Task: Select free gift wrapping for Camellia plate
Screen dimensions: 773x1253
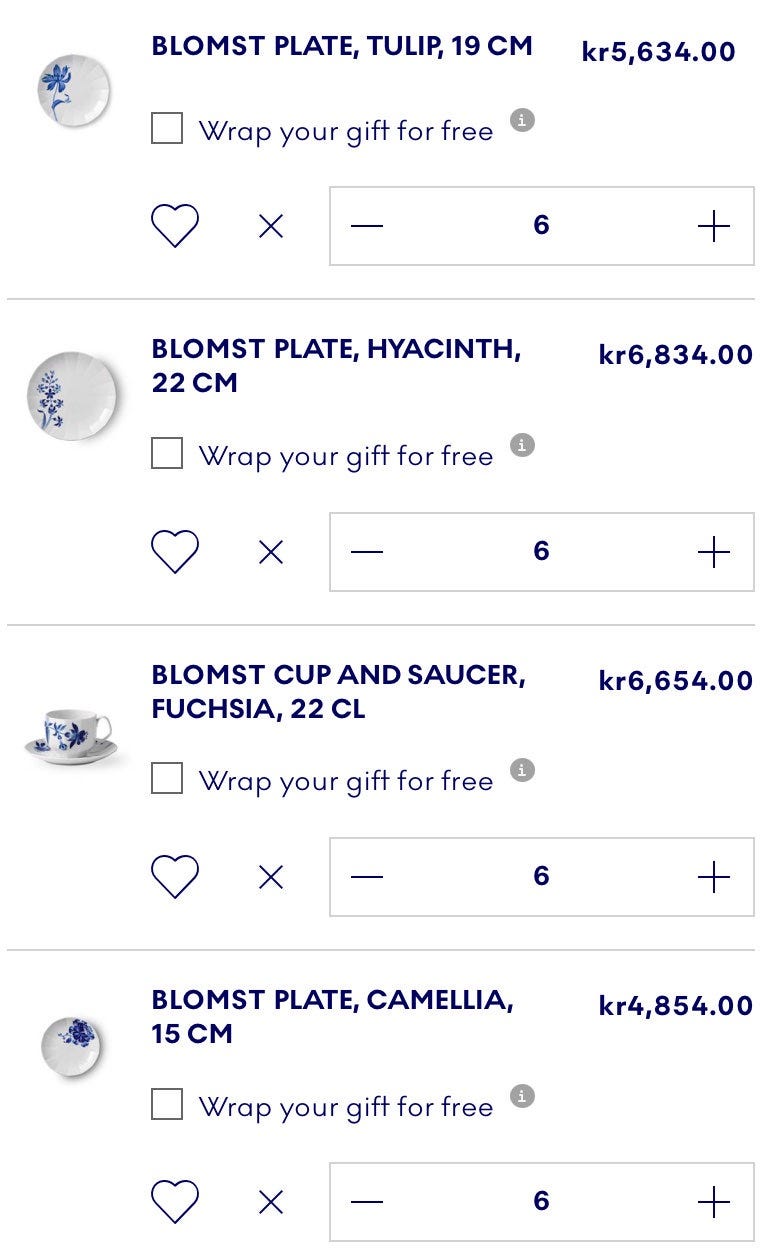Action: click(167, 1105)
